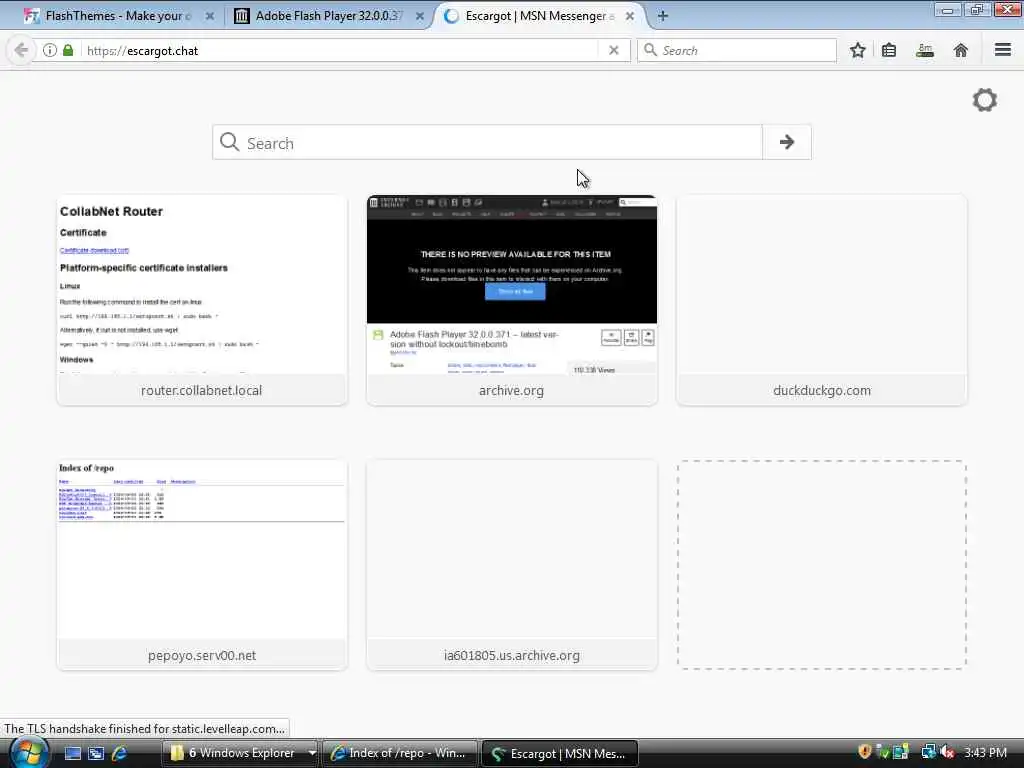The height and width of the screenshot is (768, 1024).
Task: Click the network tray icon
Action: point(928,752)
